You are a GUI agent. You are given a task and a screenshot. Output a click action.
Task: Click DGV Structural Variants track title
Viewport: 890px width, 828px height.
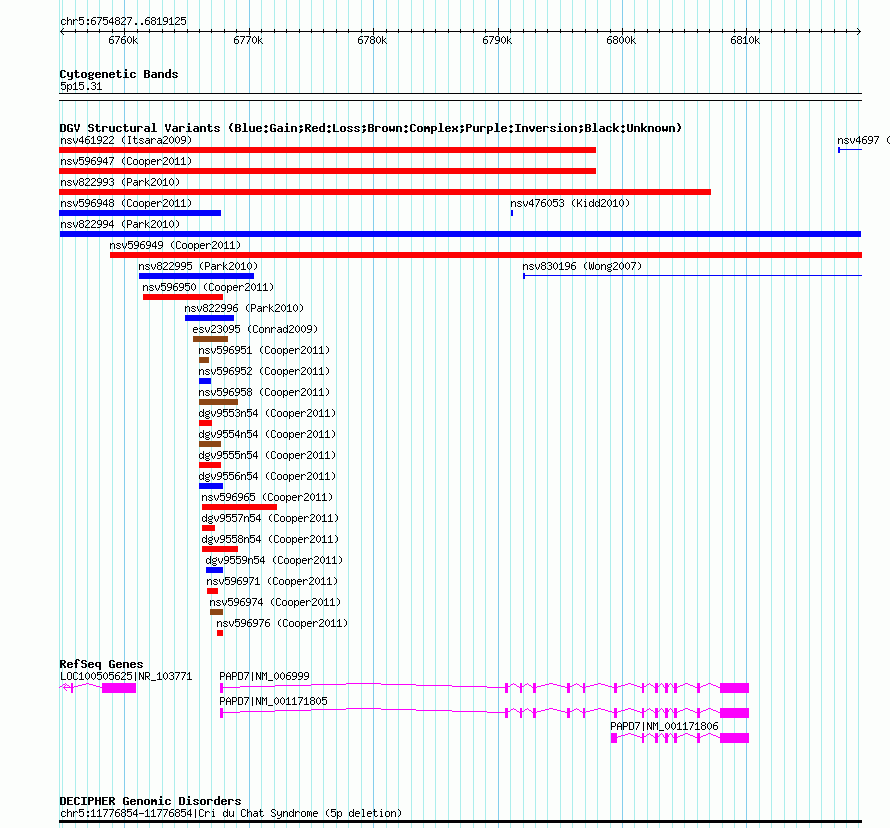pos(370,128)
